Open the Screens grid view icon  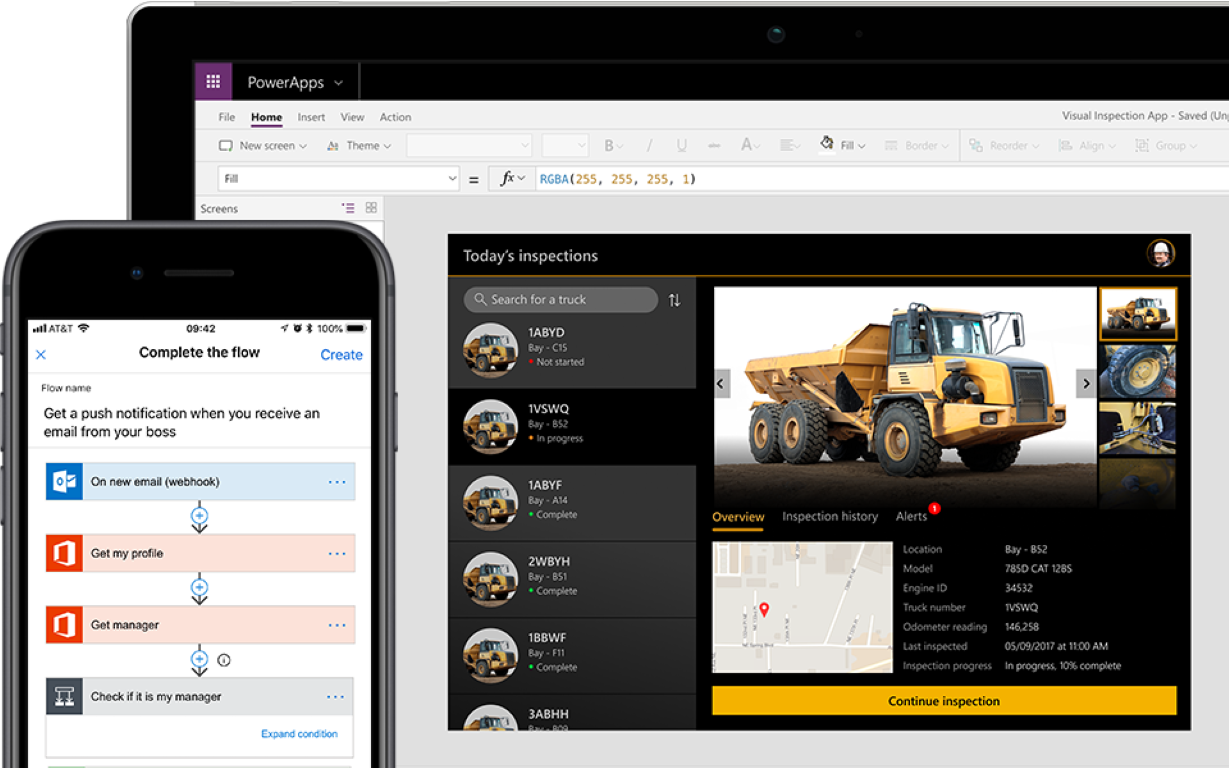point(370,207)
